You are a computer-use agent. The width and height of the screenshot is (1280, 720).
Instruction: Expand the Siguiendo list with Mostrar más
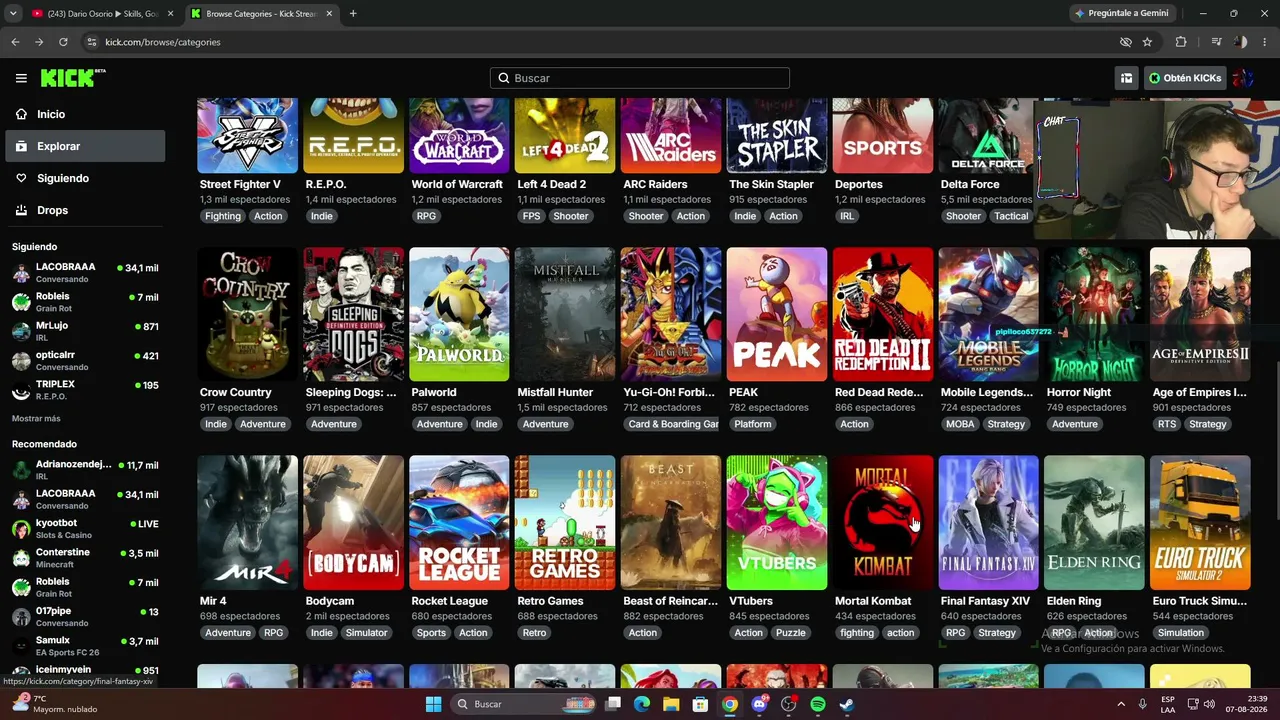coord(36,418)
